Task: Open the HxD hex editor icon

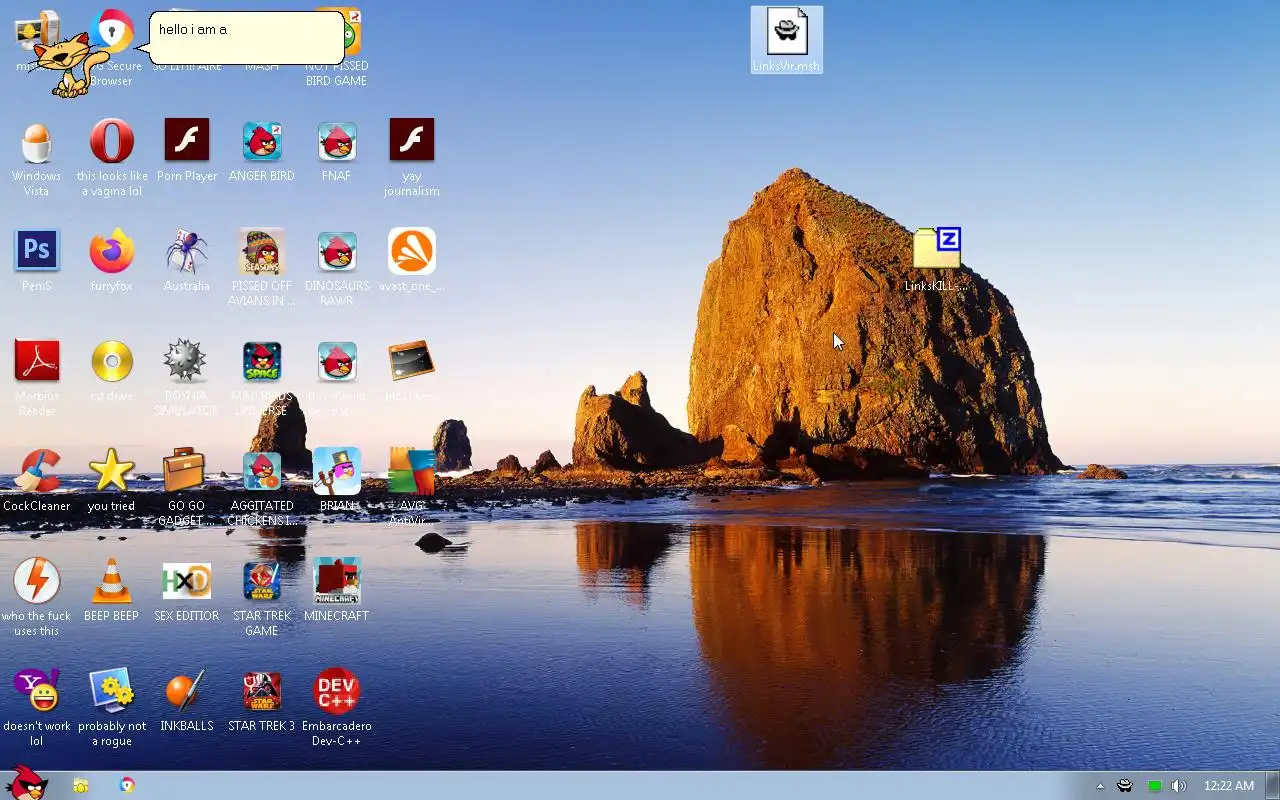Action: (x=187, y=580)
